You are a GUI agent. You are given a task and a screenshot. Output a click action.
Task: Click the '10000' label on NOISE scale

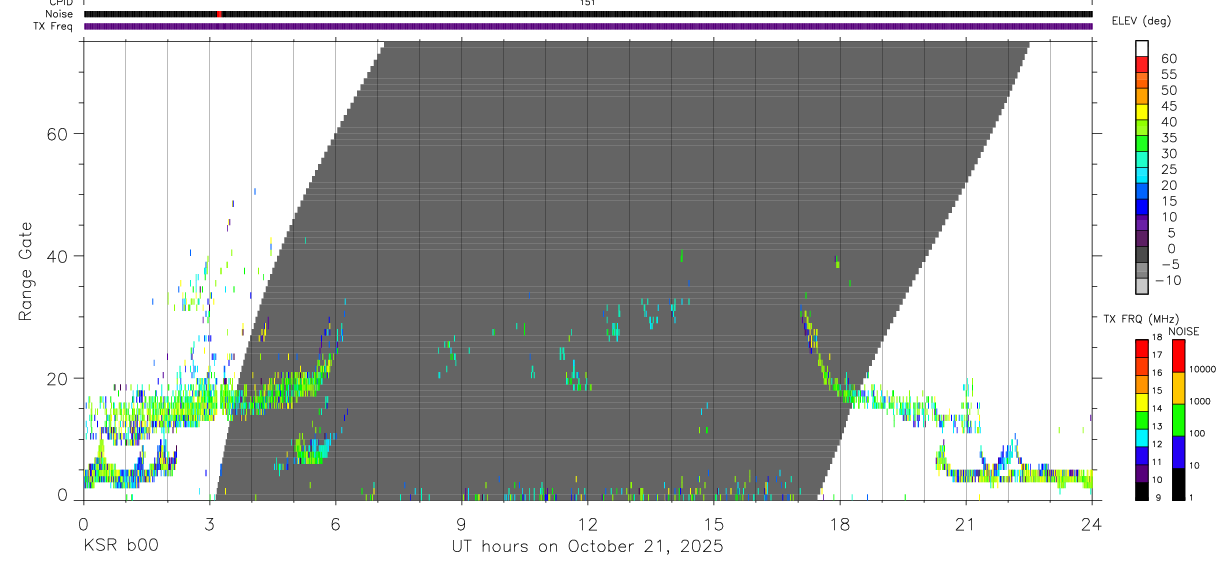[x=1203, y=369]
